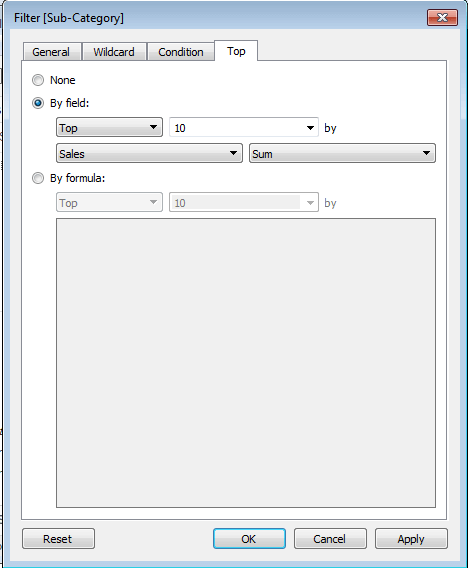The height and width of the screenshot is (568, 468).
Task: Click the formula text area
Action: point(246,363)
